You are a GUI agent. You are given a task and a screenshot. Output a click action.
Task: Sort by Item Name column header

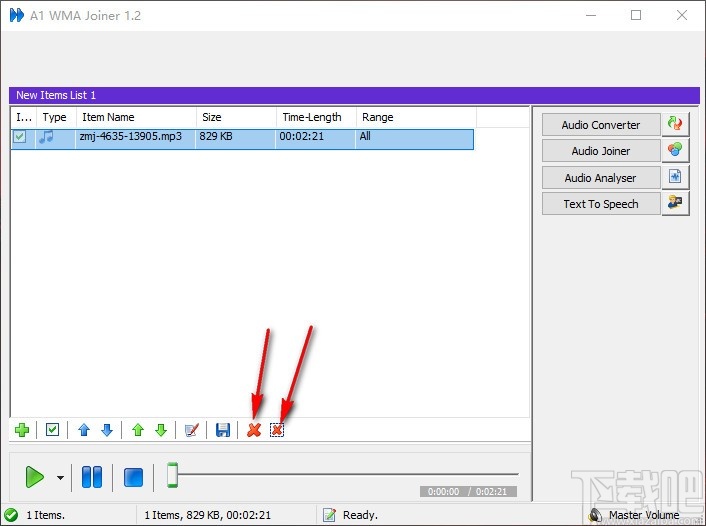(x=136, y=117)
